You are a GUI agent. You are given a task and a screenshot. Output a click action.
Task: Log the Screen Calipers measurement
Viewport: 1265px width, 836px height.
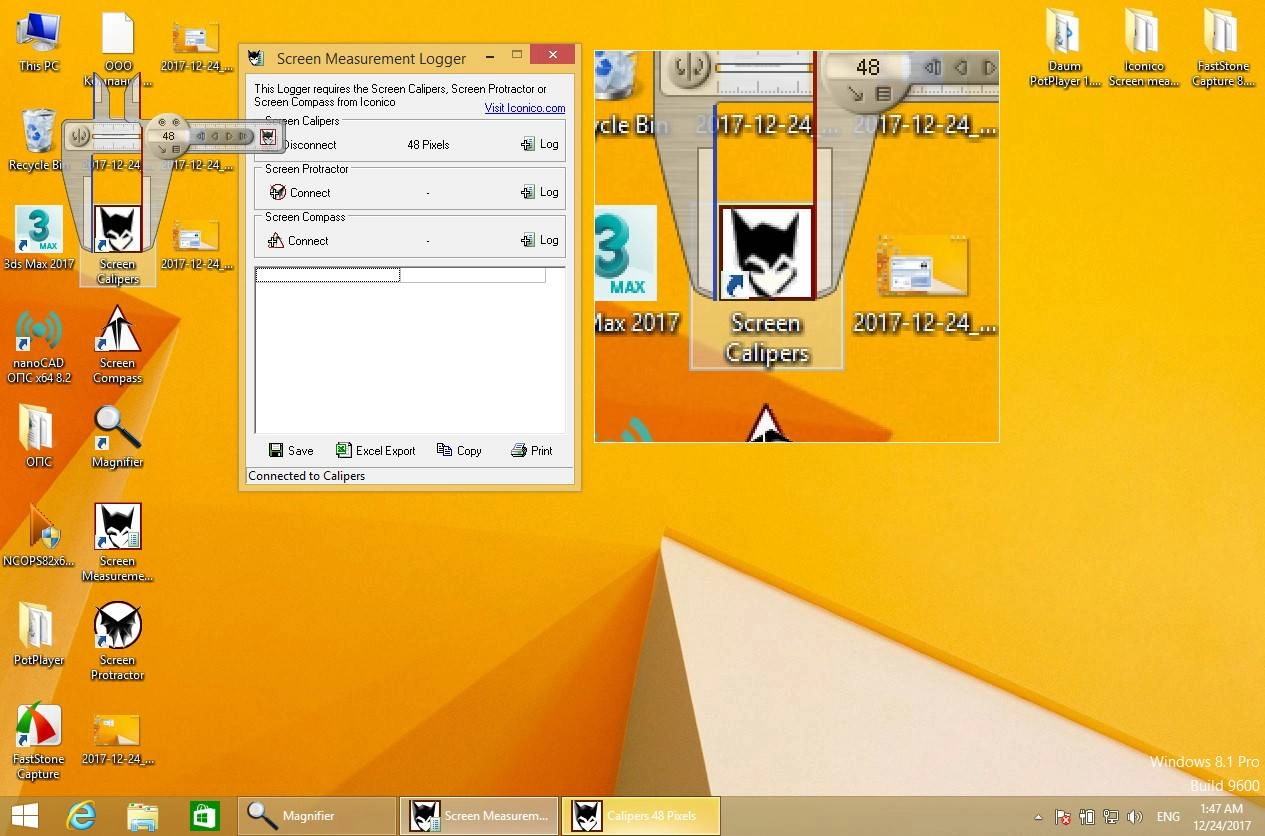tap(540, 145)
